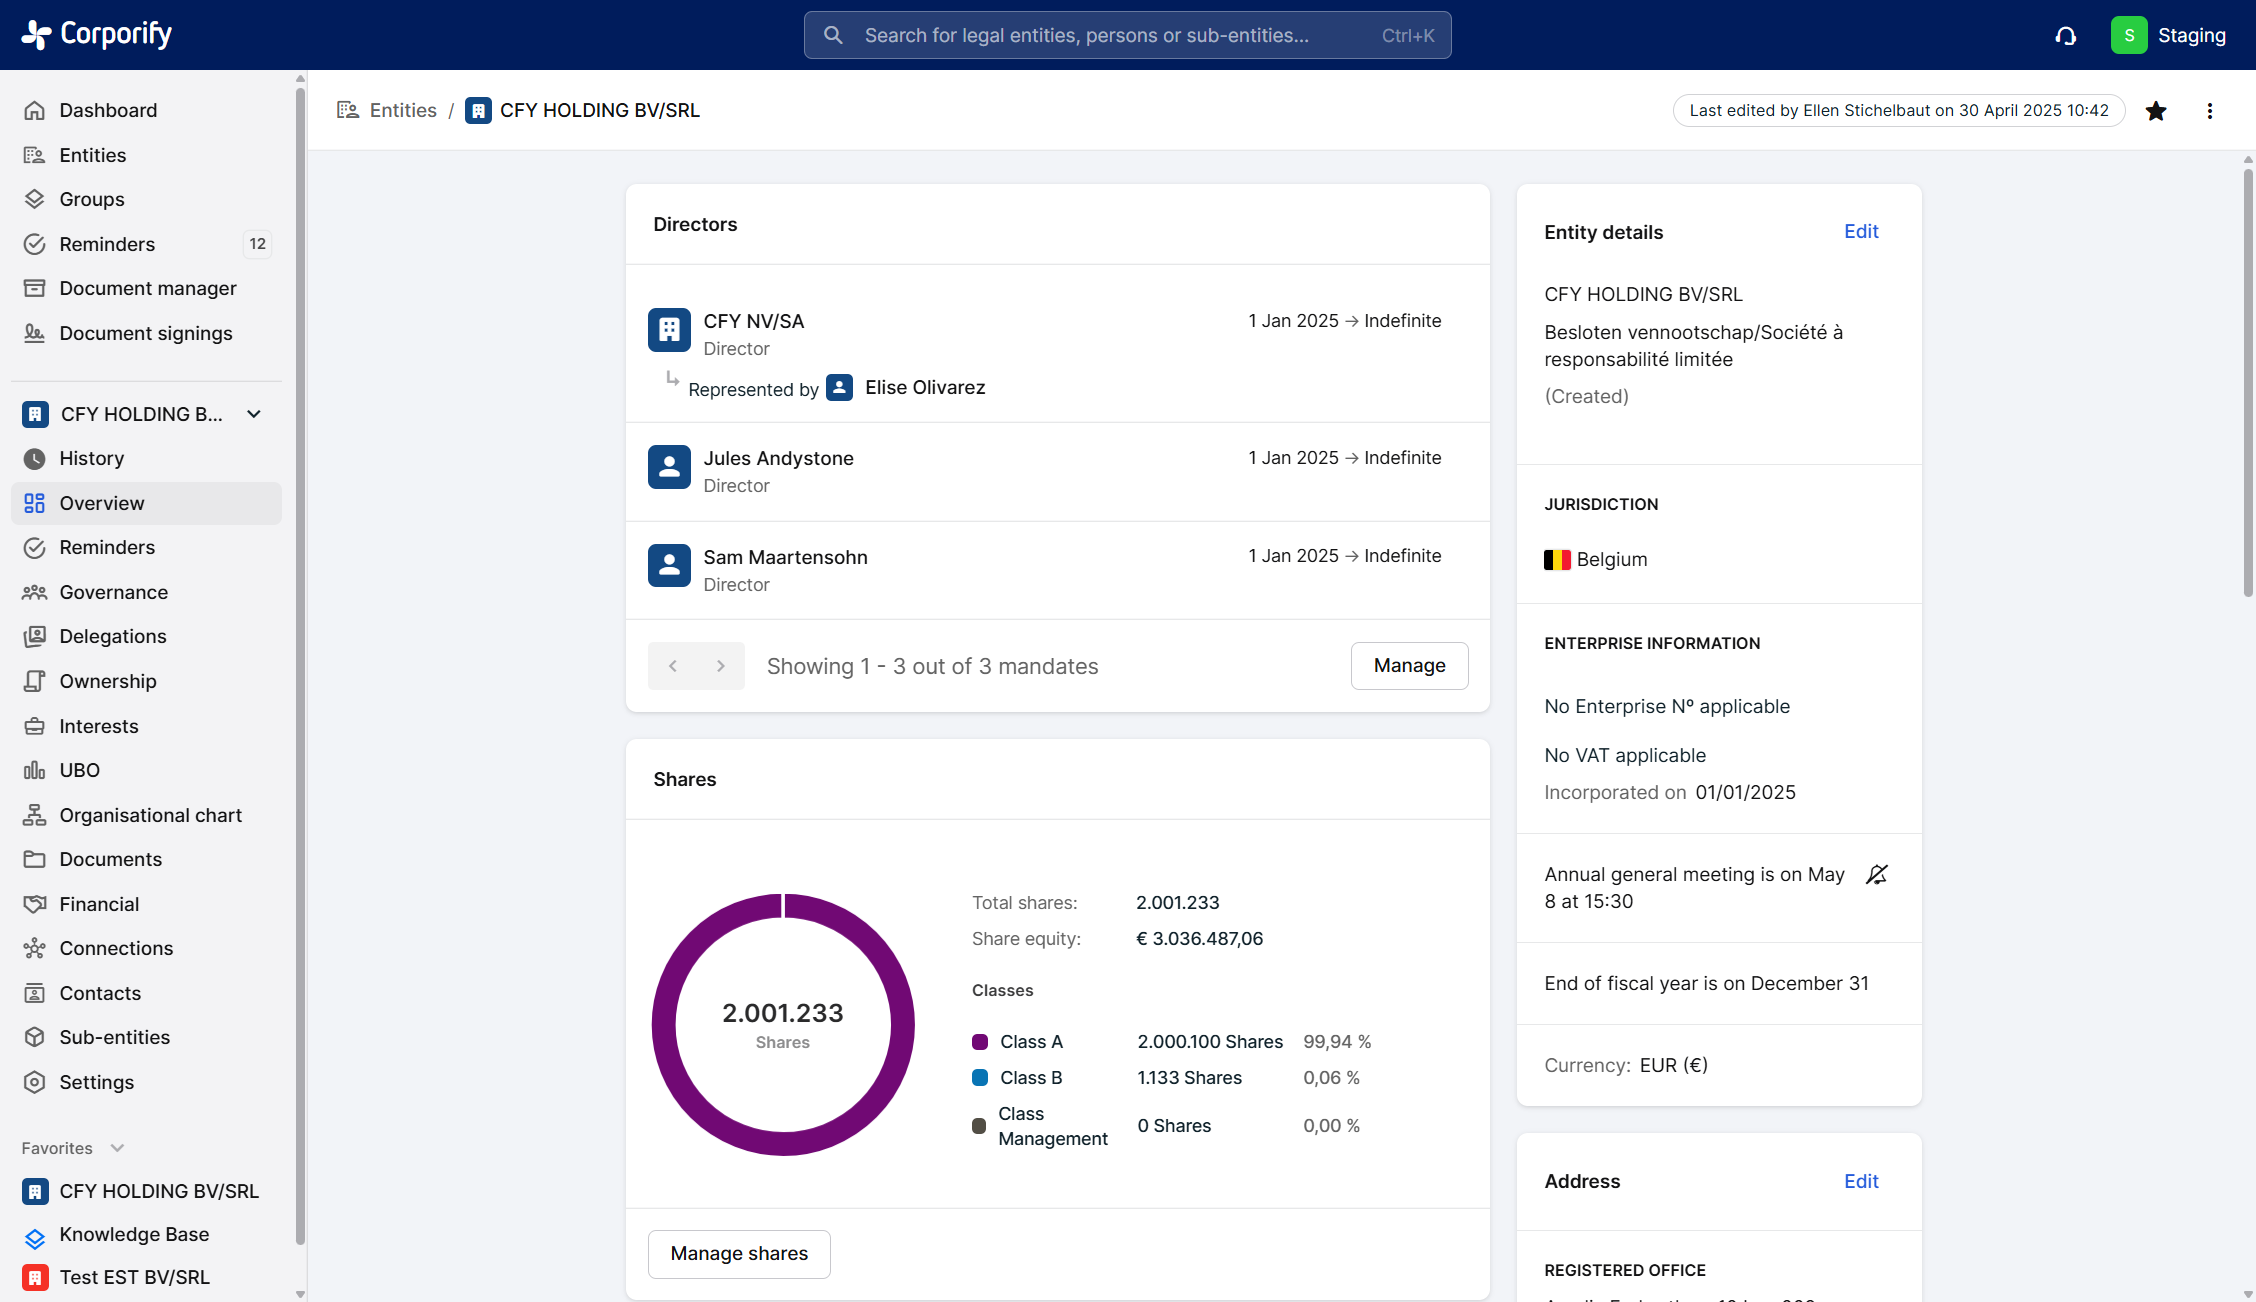This screenshot has height=1302, width=2256.
Task: Open Organisational chart from sidebar
Action: [150, 815]
